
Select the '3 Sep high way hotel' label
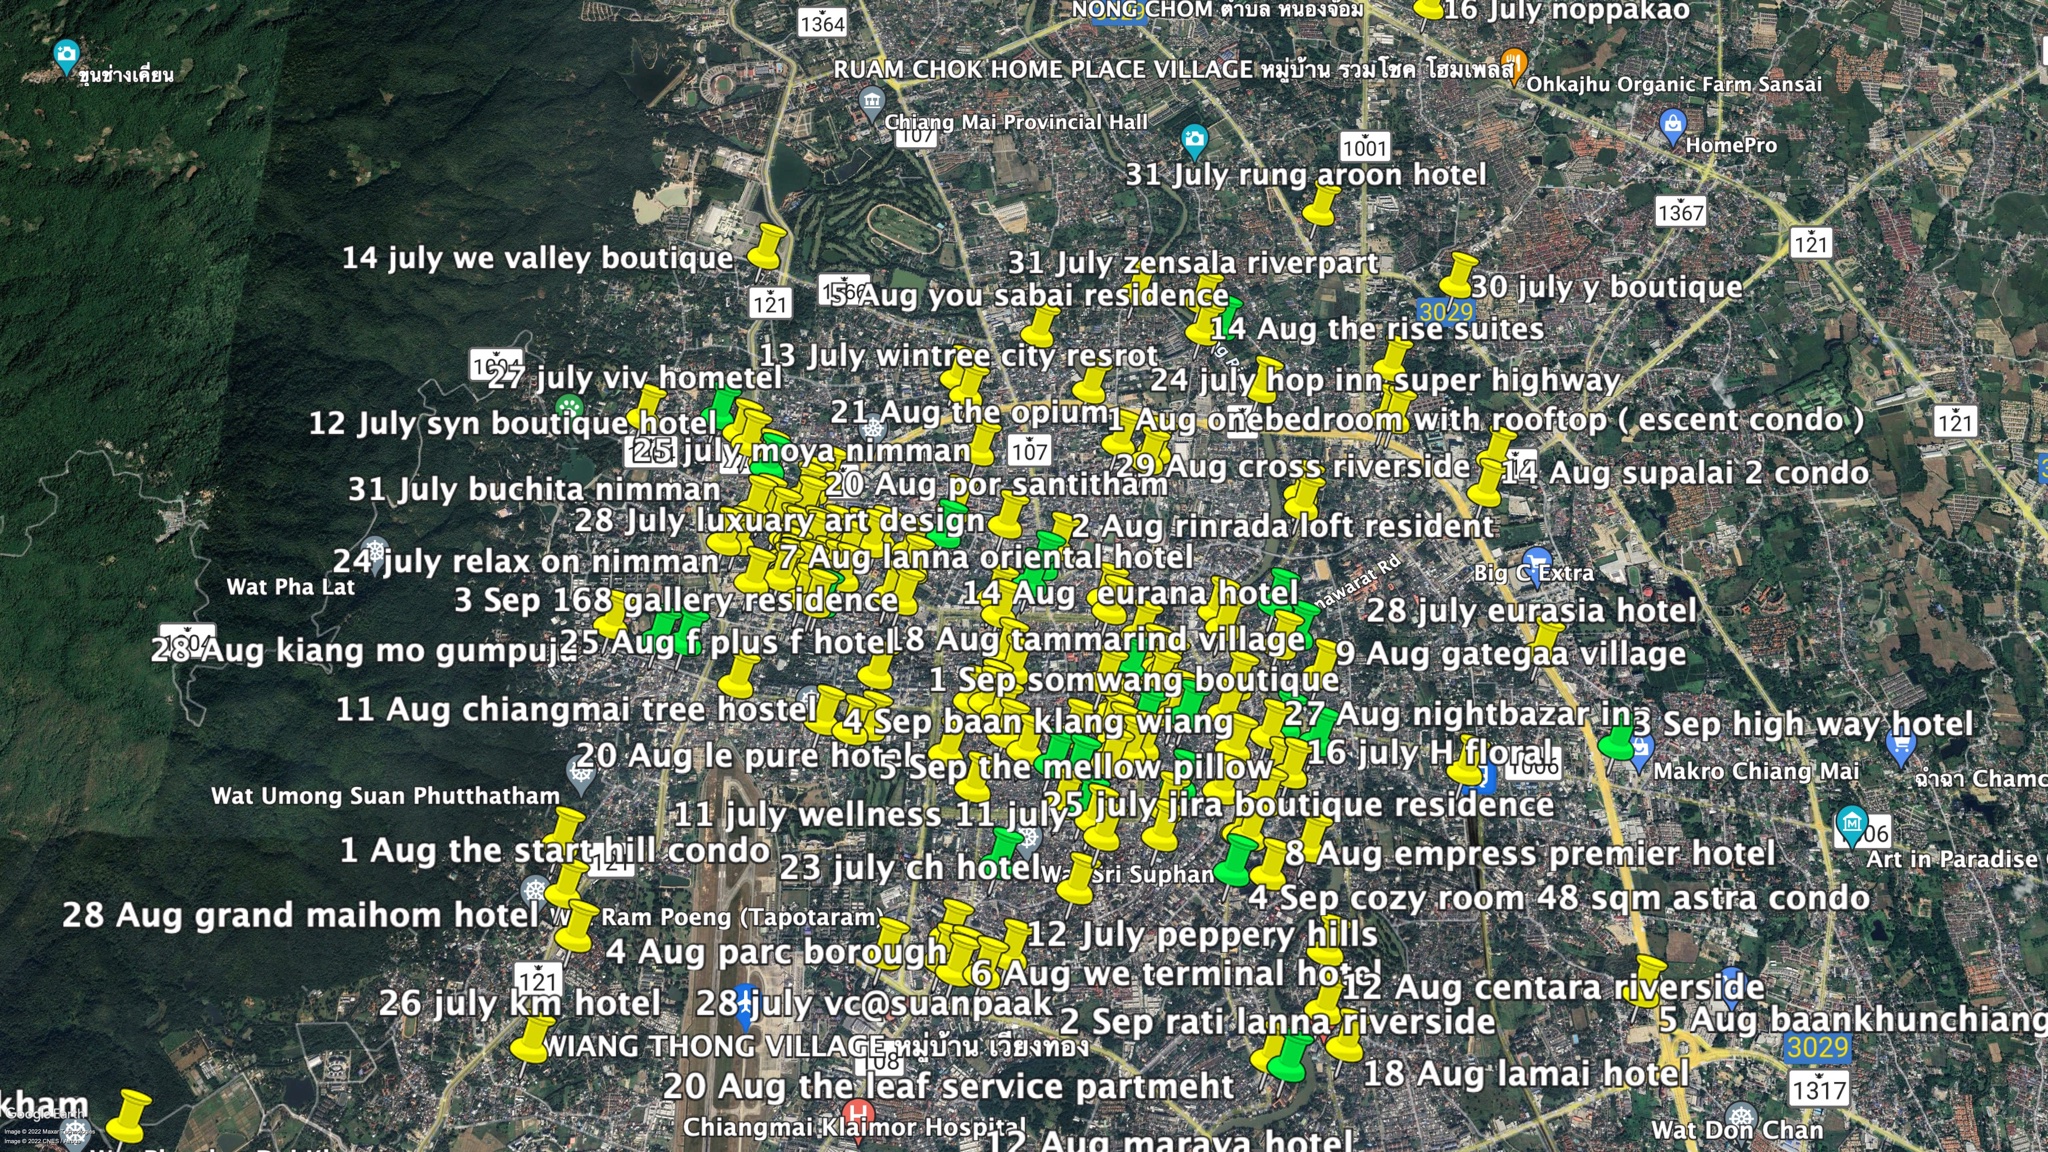click(x=1803, y=724)
